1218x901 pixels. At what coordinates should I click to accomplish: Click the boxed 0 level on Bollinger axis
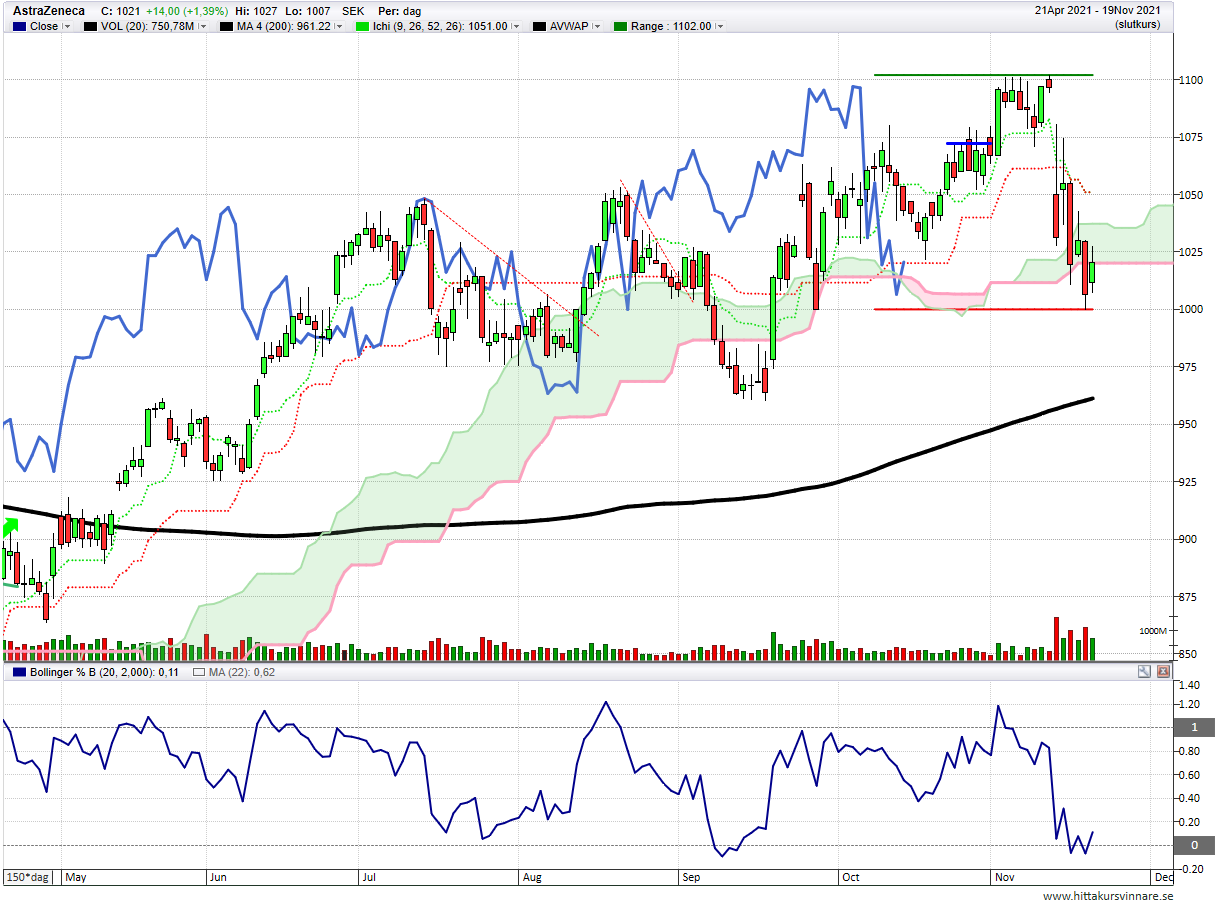click(x=1192, y=846)
